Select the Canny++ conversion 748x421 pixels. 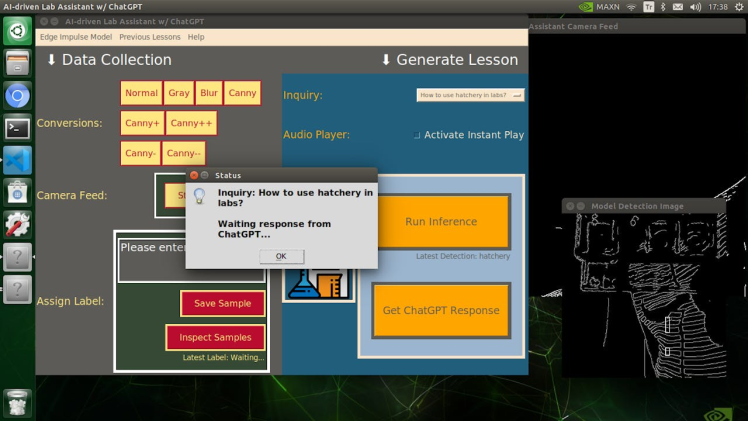[x=191, y=123]
